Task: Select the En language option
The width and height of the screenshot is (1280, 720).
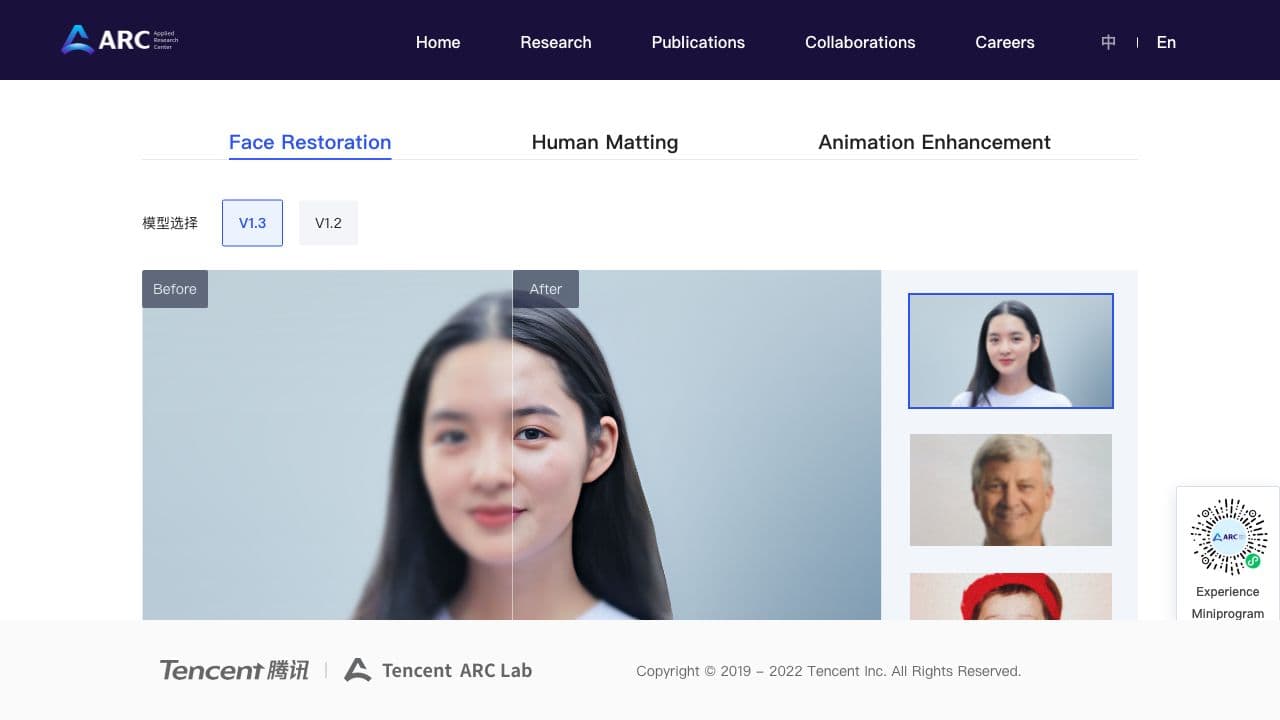Action: pyautogui.click(x=1166, y=42)
